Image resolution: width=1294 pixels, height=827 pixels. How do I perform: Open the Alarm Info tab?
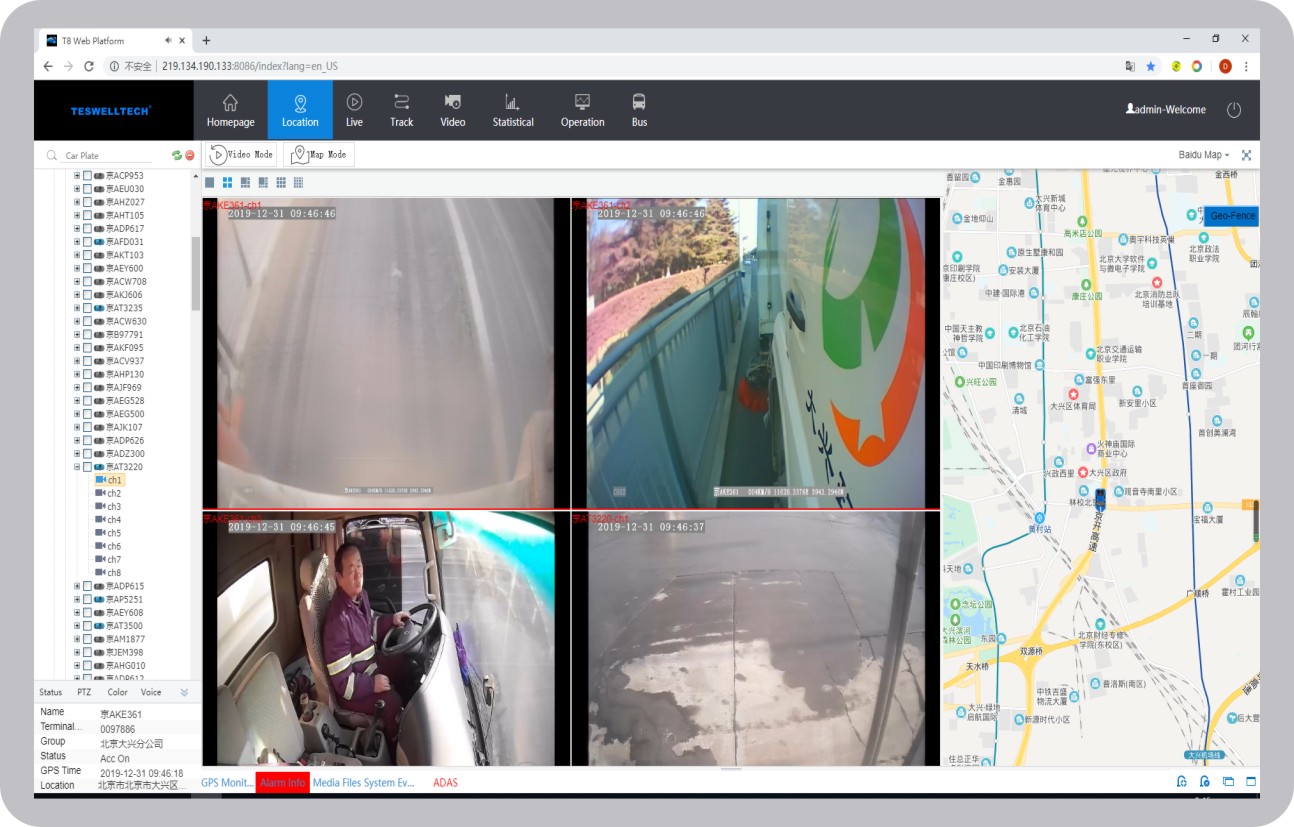282,782
